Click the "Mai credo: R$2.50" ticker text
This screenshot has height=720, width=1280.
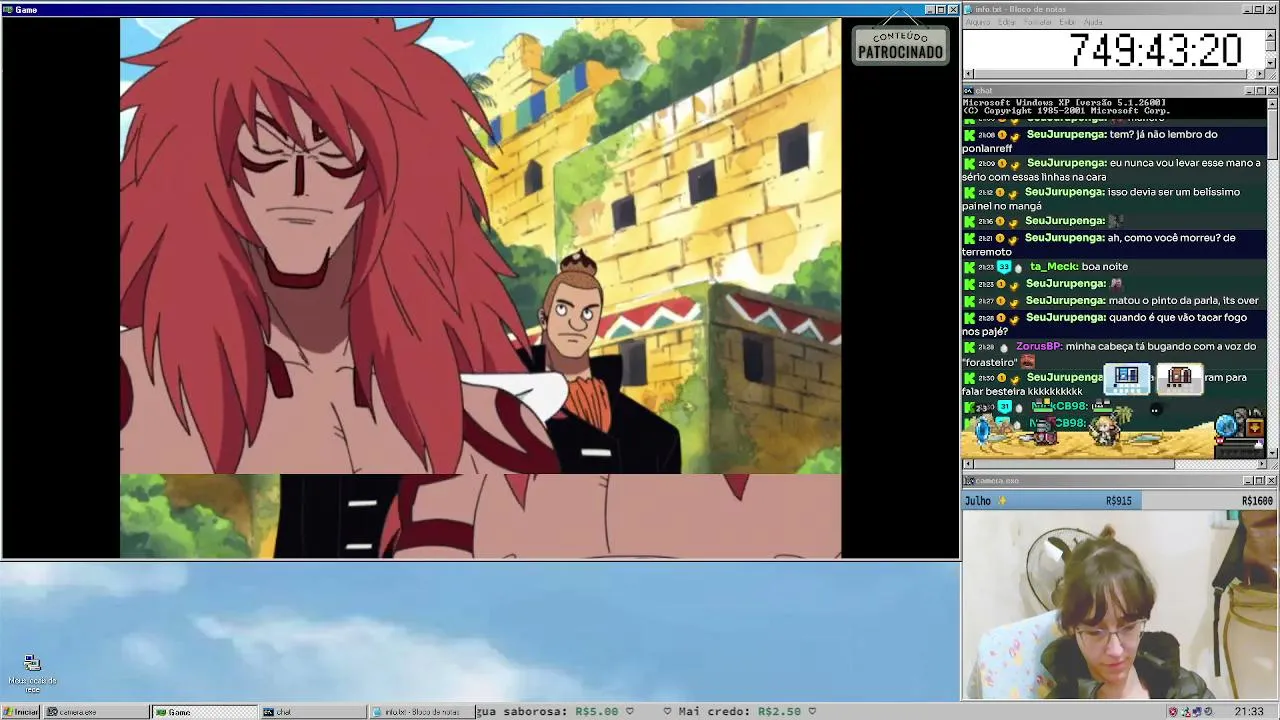pos(739,712)
